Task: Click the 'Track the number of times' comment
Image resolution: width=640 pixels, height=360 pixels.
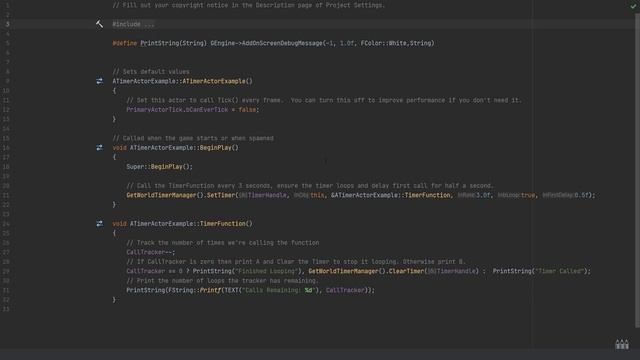Action: (223, 243)
